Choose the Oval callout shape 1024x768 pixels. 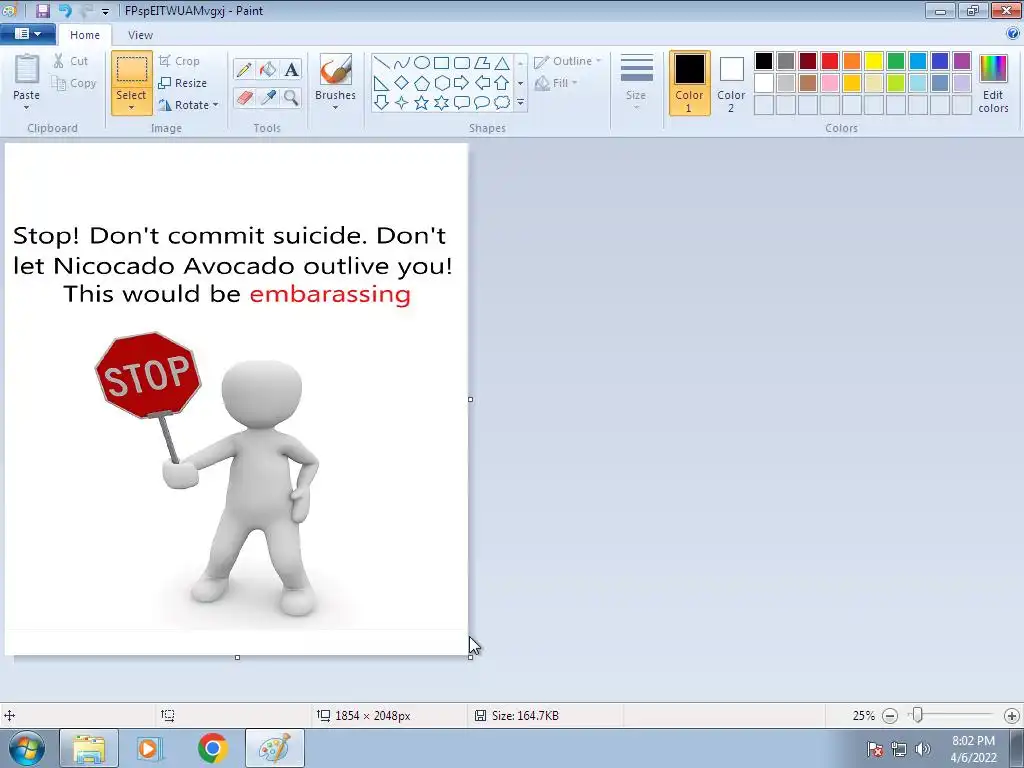pyautogui.click(x=482, y=103)
